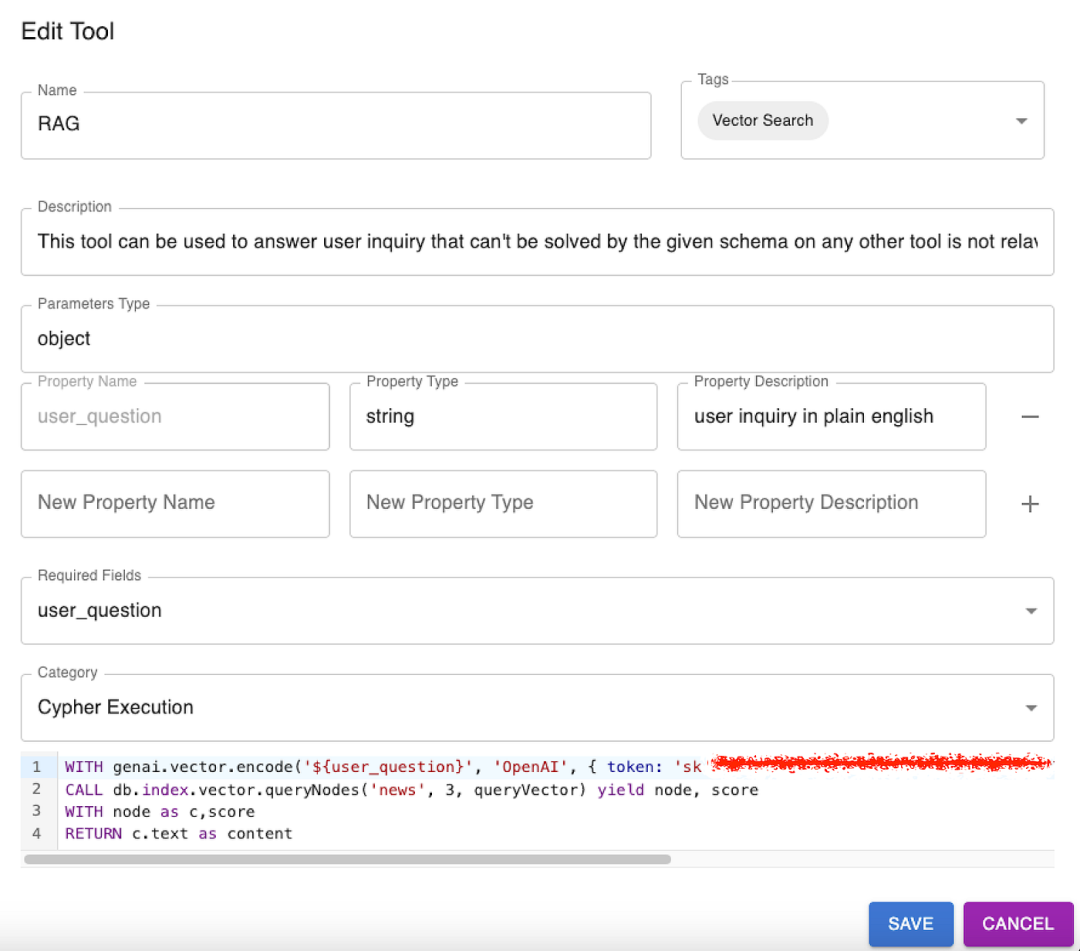Select the Vector Search tag chip
The height and width of the screenshot is (951, 1080).
coord(763,121)
